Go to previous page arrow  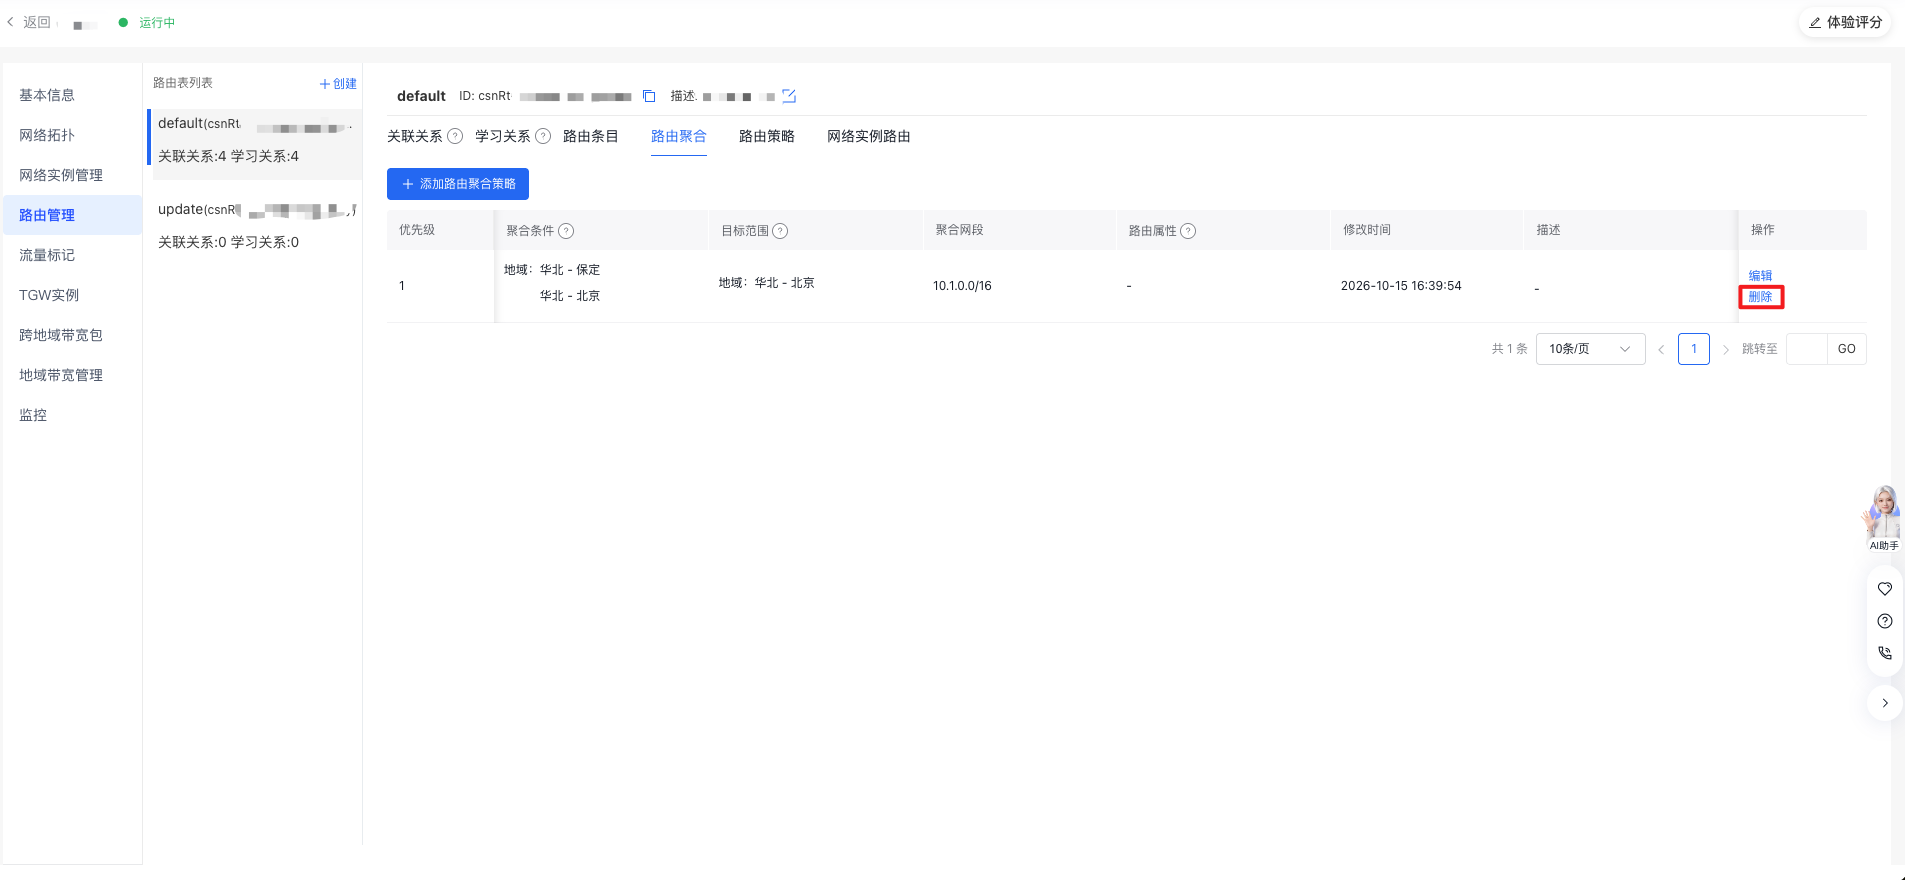(x=1661, y=349)
